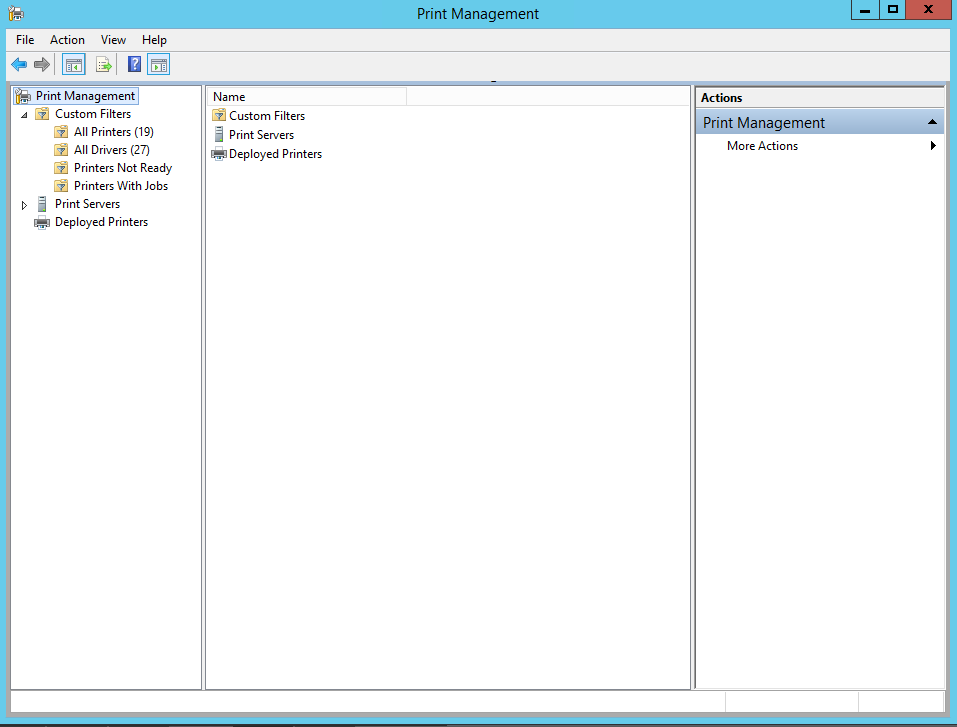Open Help using the question mark icon
Image resolution: width=957 pixels, height=727 pixels.
coord(133,64)
